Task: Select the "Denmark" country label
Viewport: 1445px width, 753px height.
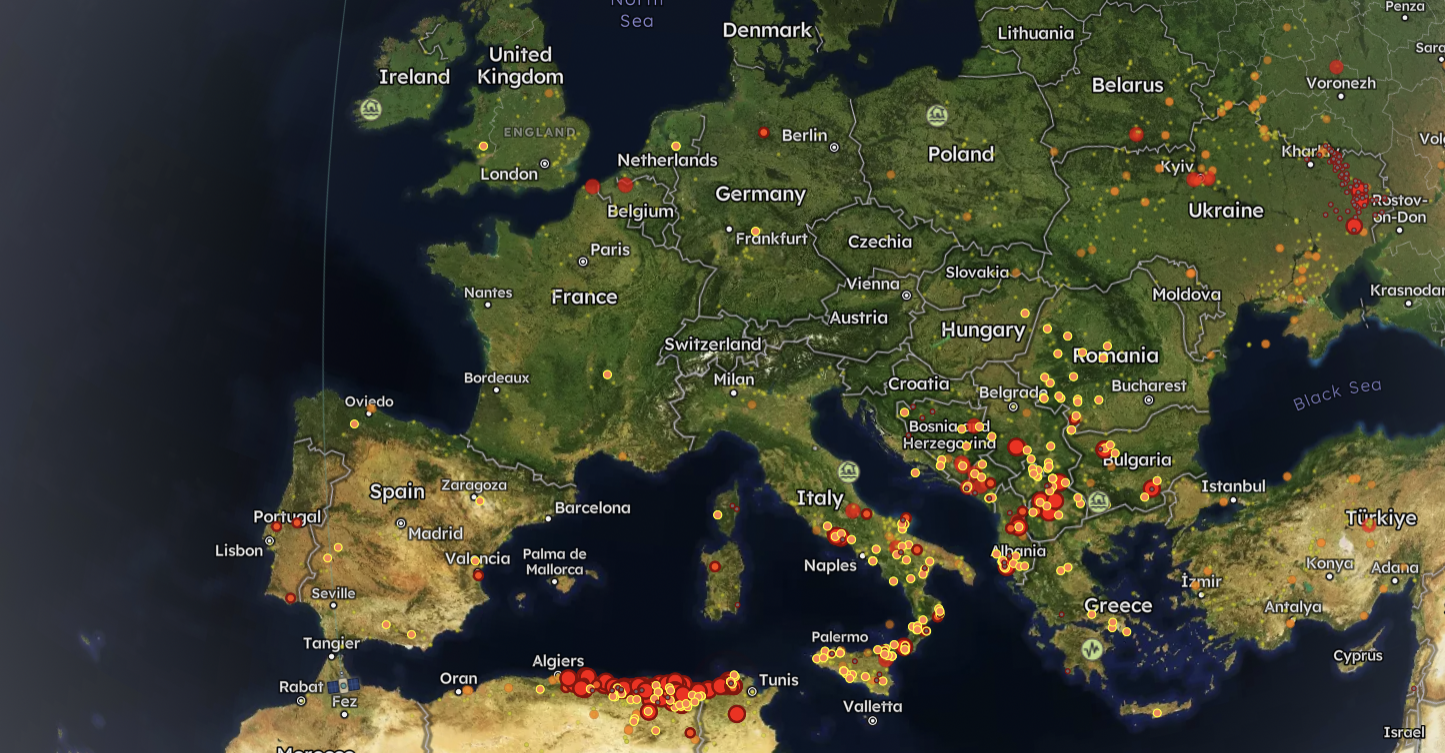Action: click(767, 30)
